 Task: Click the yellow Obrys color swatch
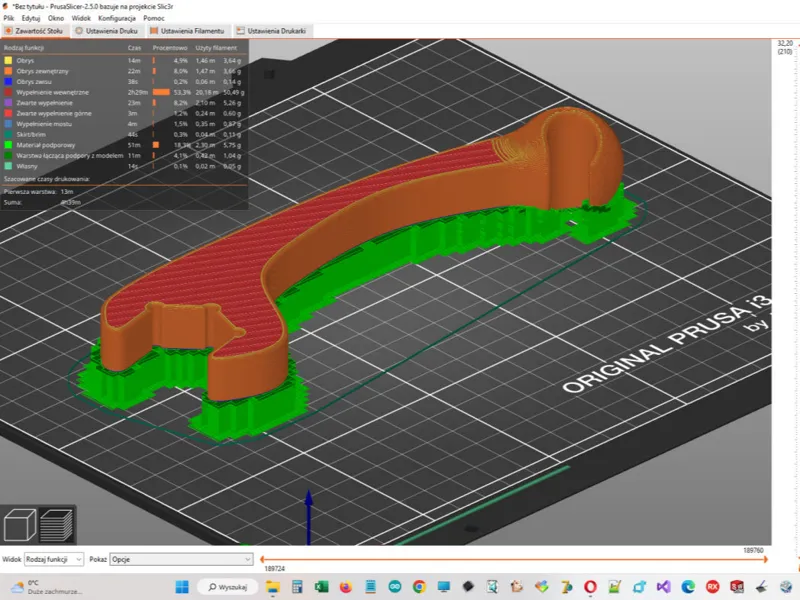pos(8,60)
